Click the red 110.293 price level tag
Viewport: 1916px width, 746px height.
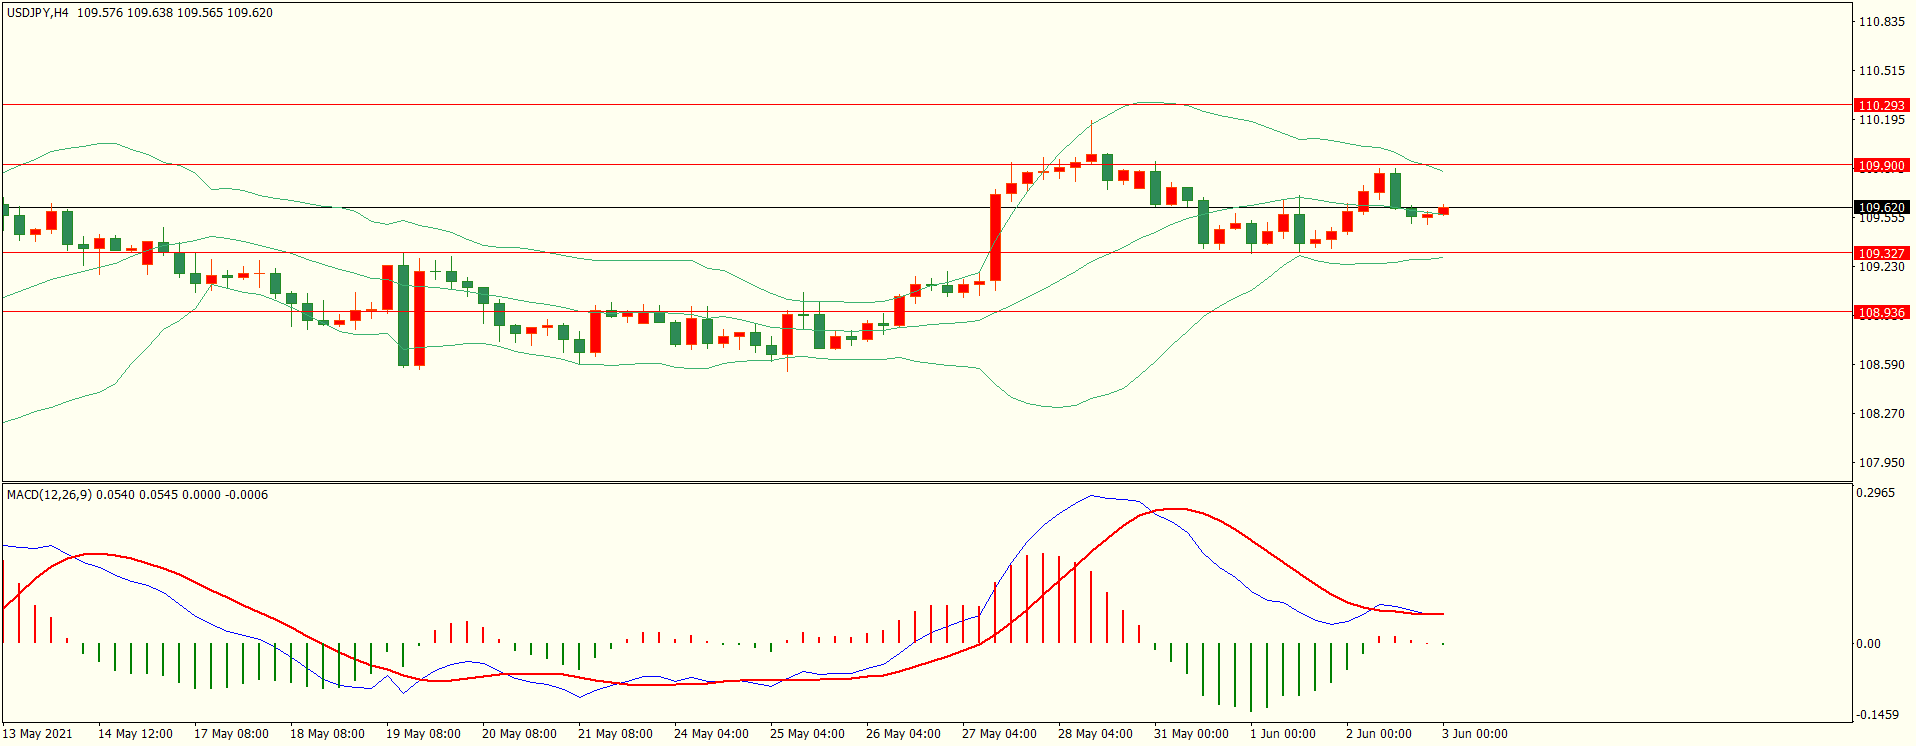(x=1881, y=105)
